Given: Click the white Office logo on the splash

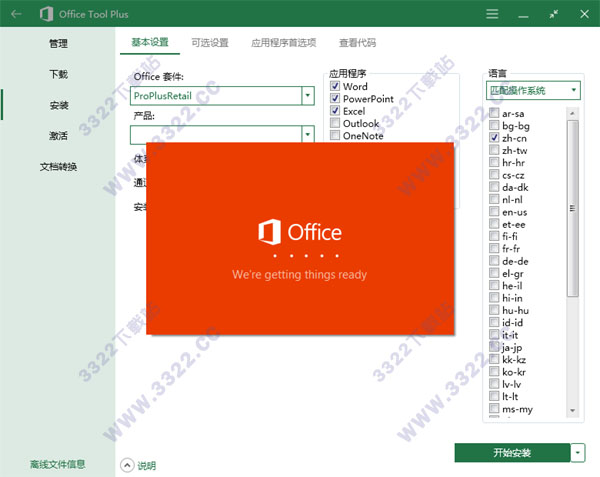Looking at the screenshot, I should [x=269, y=232].
